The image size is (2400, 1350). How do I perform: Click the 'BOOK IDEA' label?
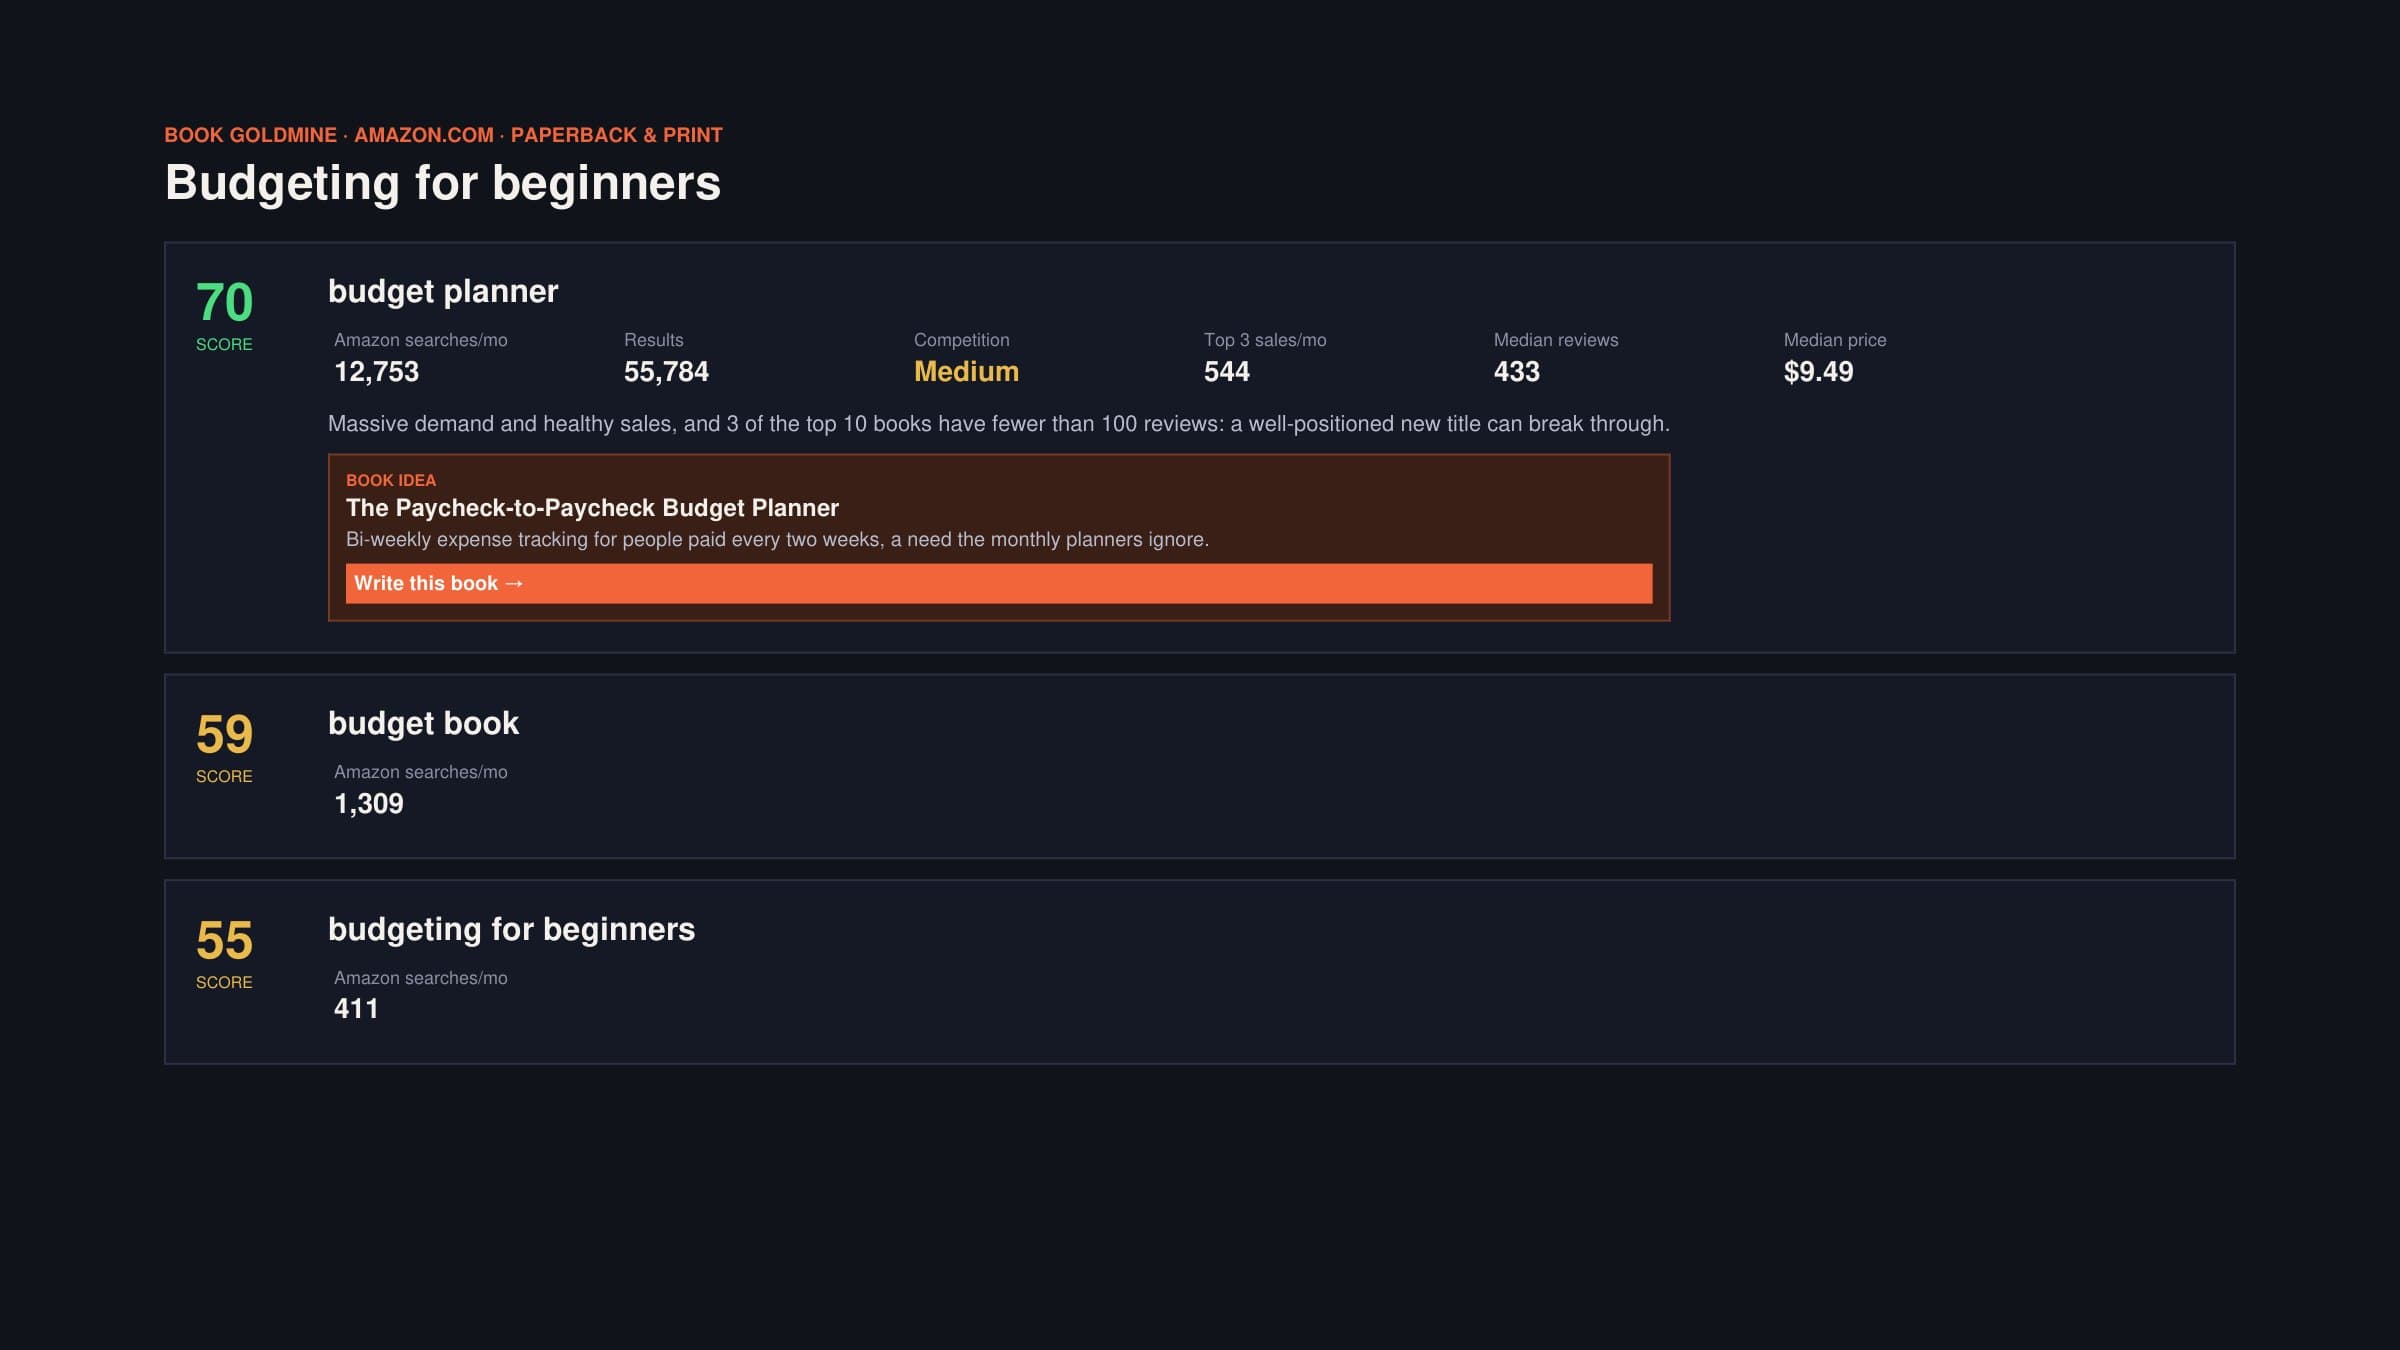[x=391, y=480]
